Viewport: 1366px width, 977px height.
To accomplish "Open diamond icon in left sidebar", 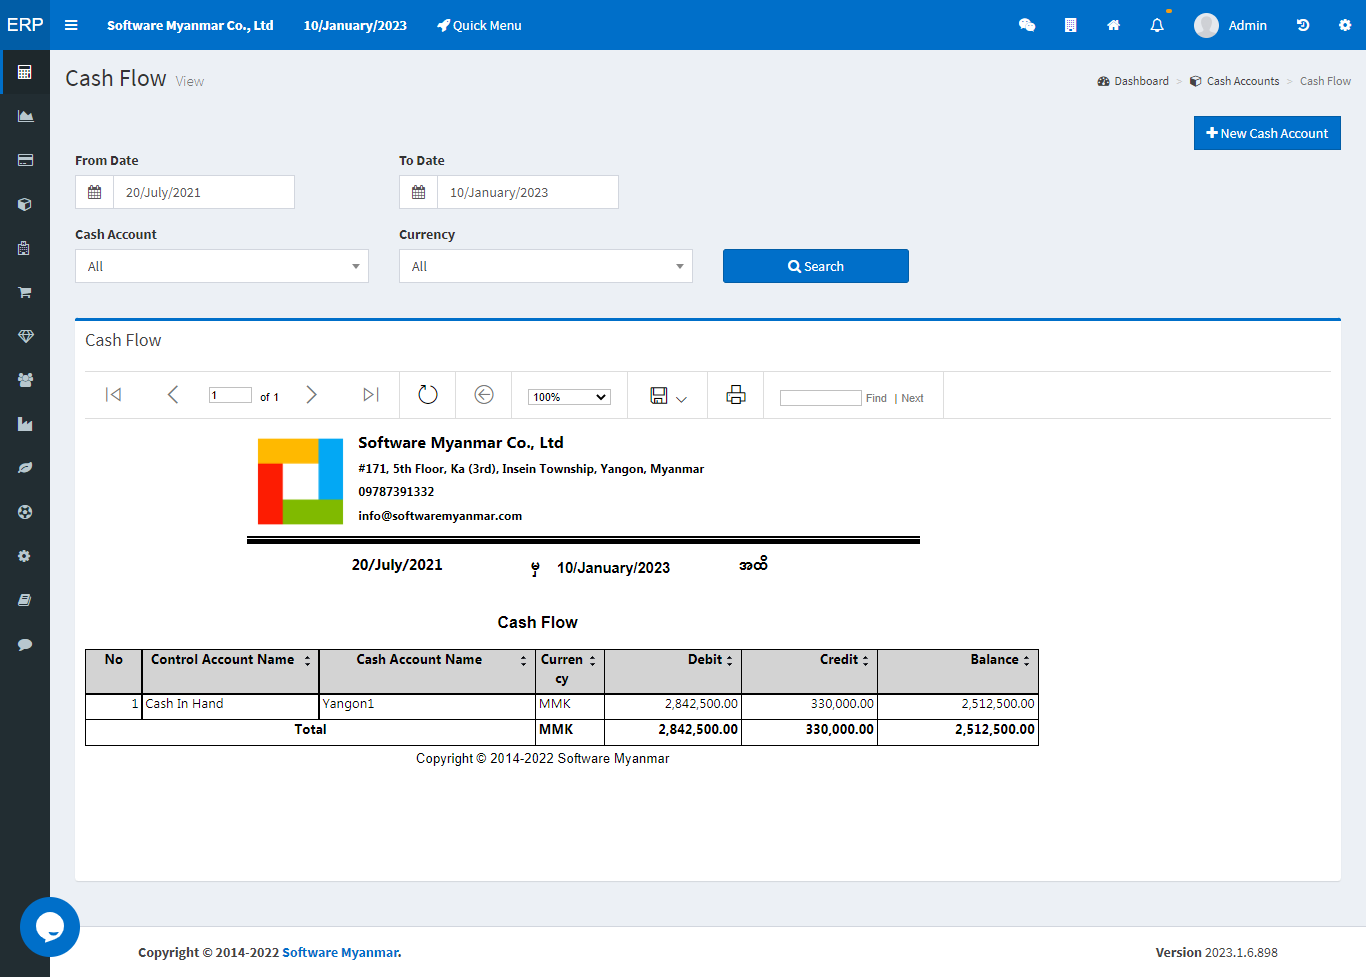I will click(x=25, y=336).
